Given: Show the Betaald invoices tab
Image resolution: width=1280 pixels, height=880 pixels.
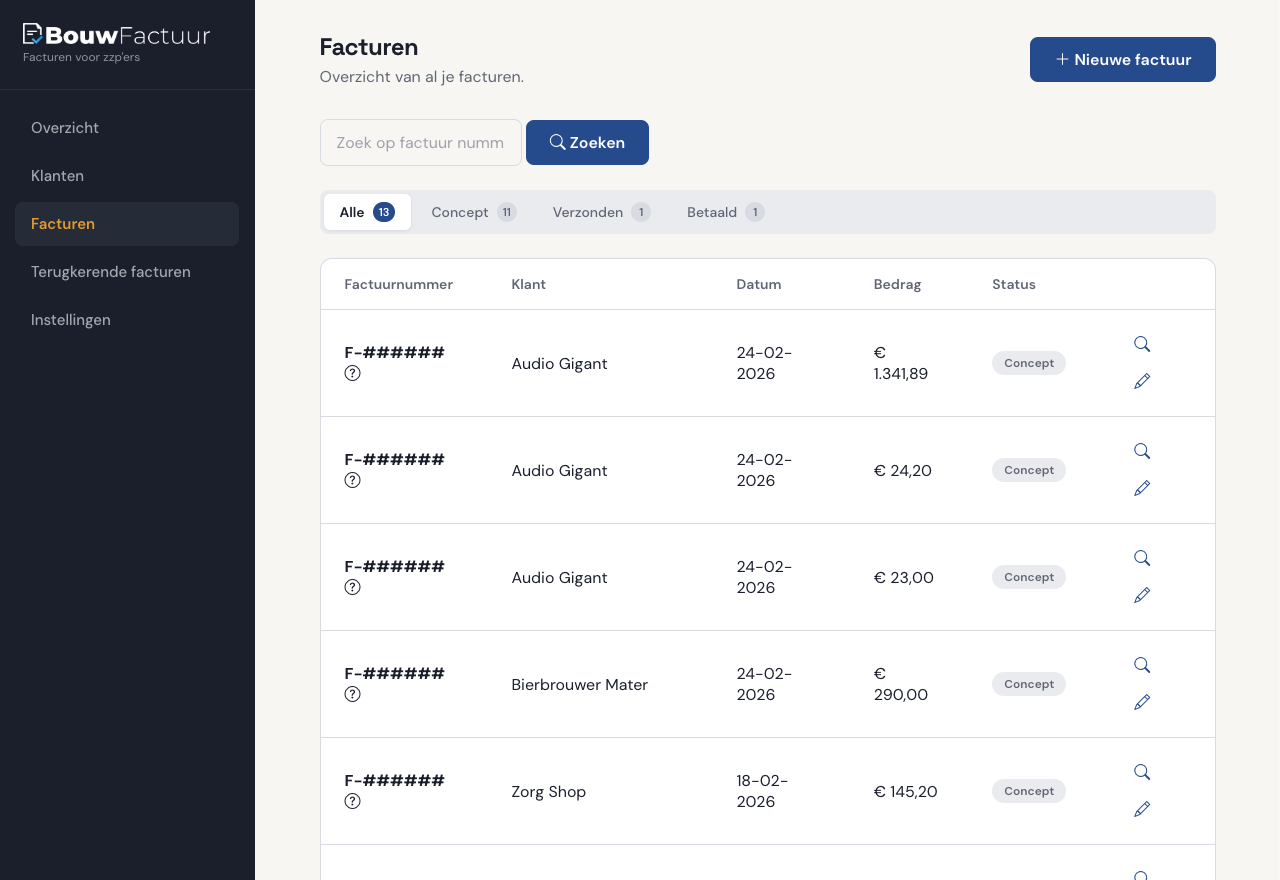Looking at the screenshot, I should 725,212.
